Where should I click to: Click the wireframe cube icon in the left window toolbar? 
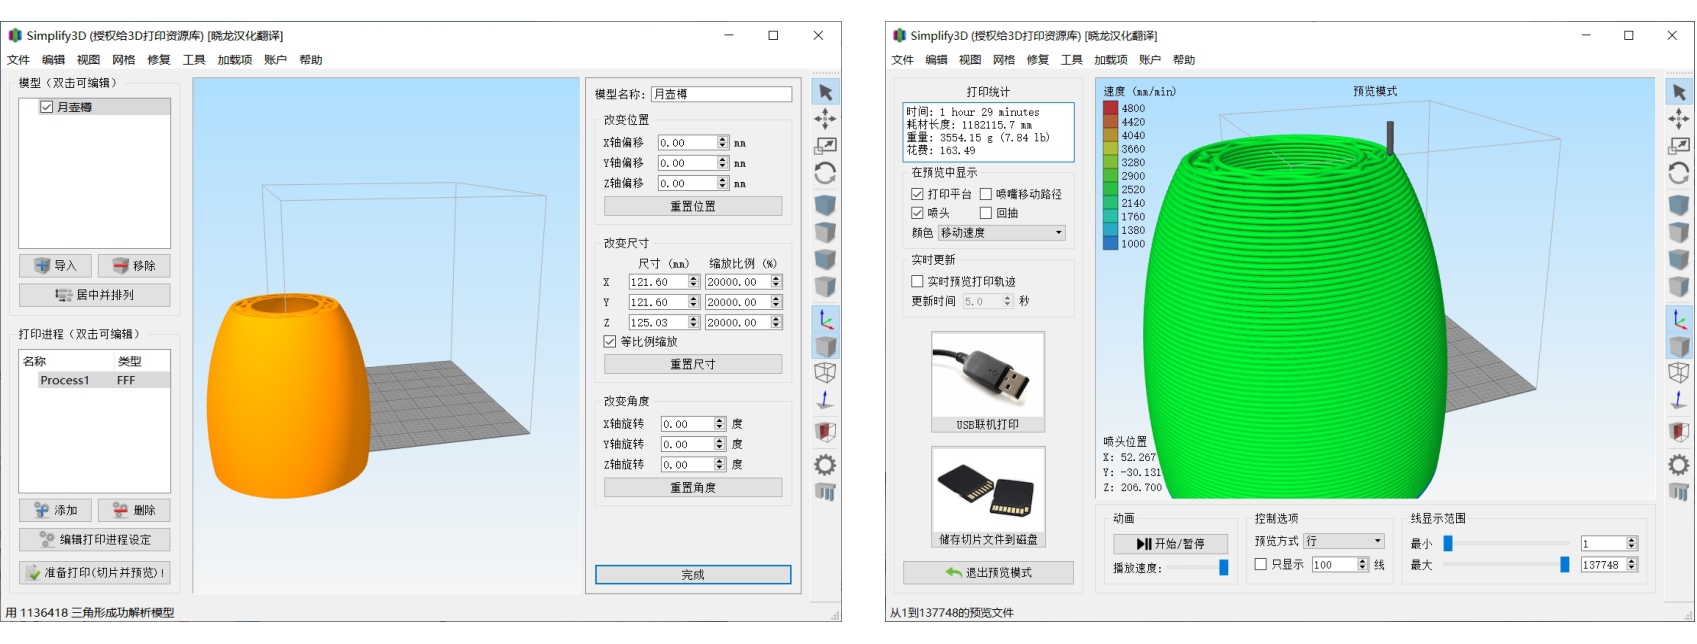point(825,372)
